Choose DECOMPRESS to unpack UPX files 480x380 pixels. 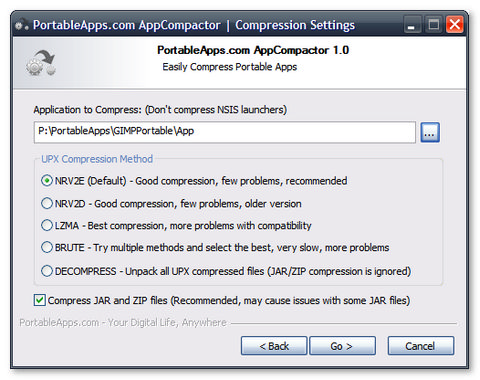(47, 271)
